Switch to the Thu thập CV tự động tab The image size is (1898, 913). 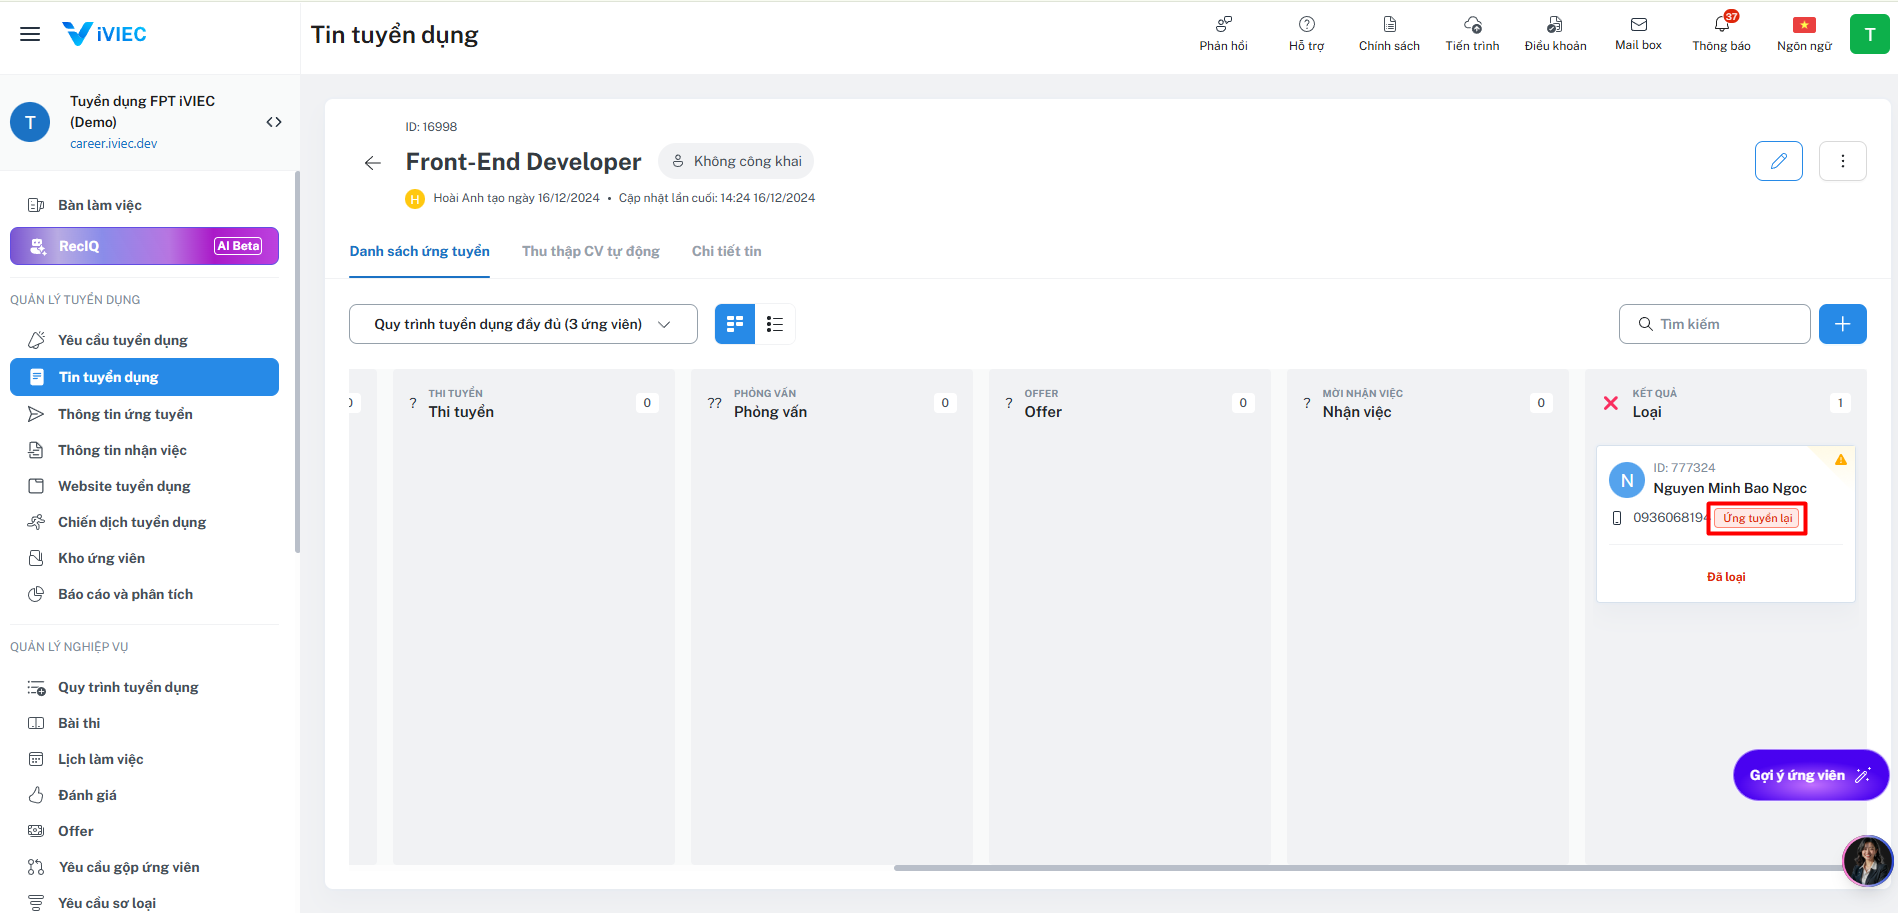pos(590,251)
